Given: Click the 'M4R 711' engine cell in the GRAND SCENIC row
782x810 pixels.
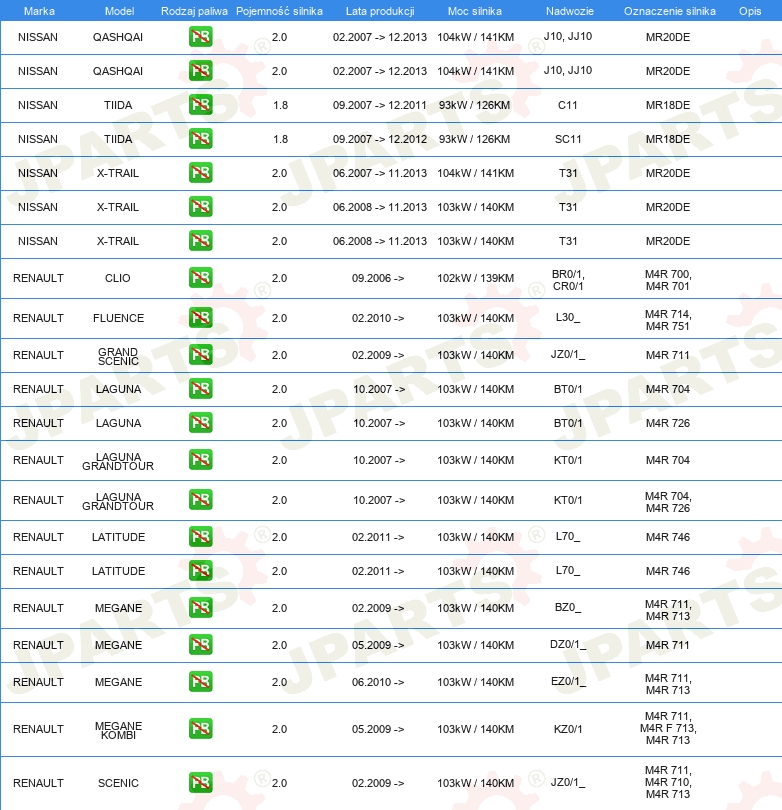Looking at the screenshot, I should click(x=668, y=355).
